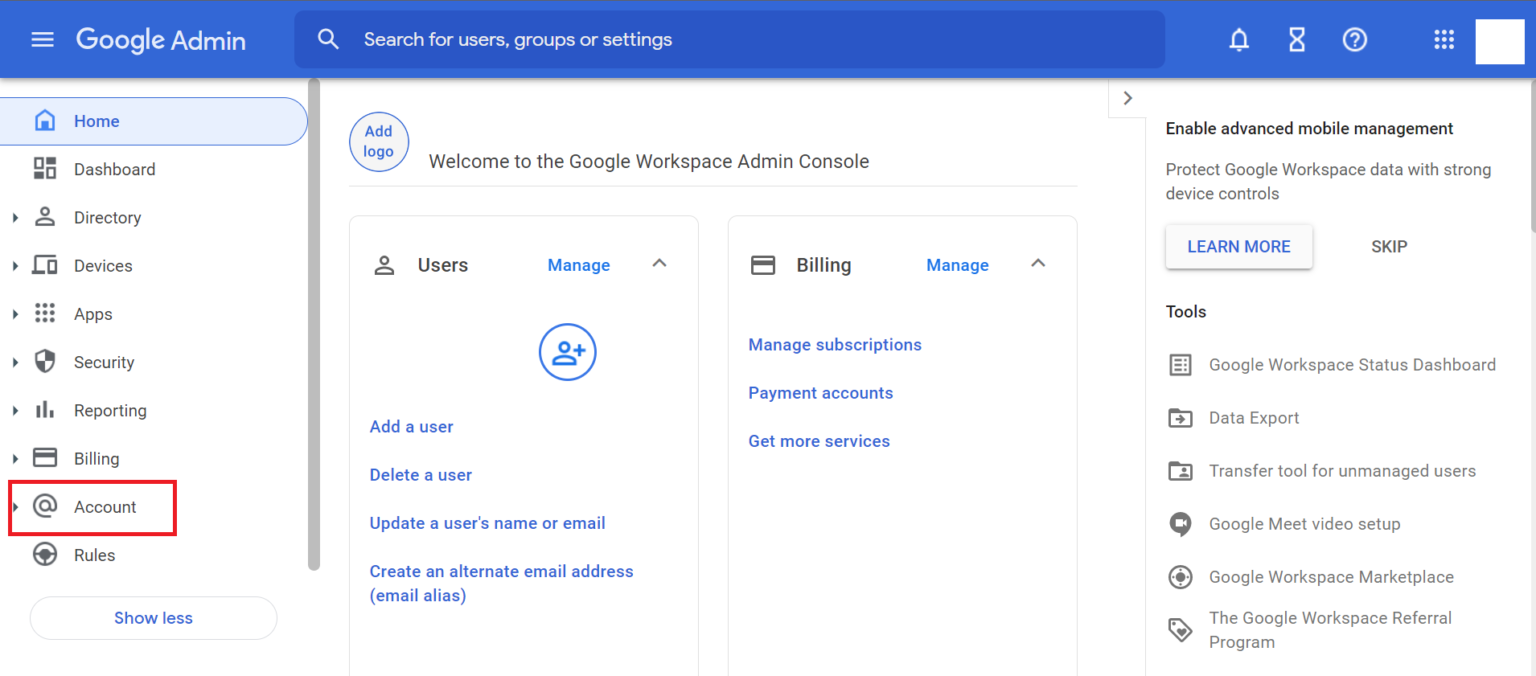Open the notifications bell
1536x676 pixels.
click(1239, 40)
